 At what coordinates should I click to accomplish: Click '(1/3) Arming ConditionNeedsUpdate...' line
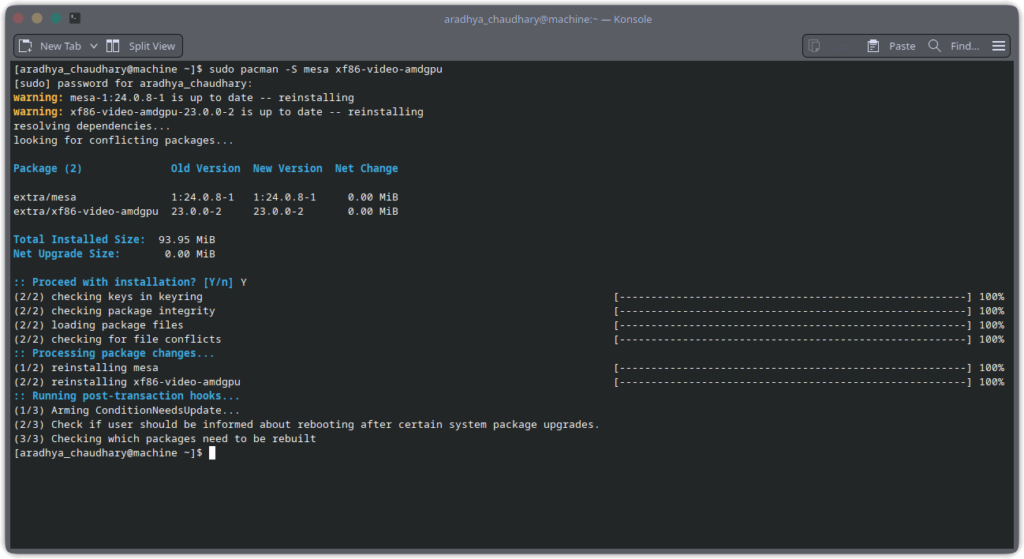pyautogui.click(x=126, y=411)
